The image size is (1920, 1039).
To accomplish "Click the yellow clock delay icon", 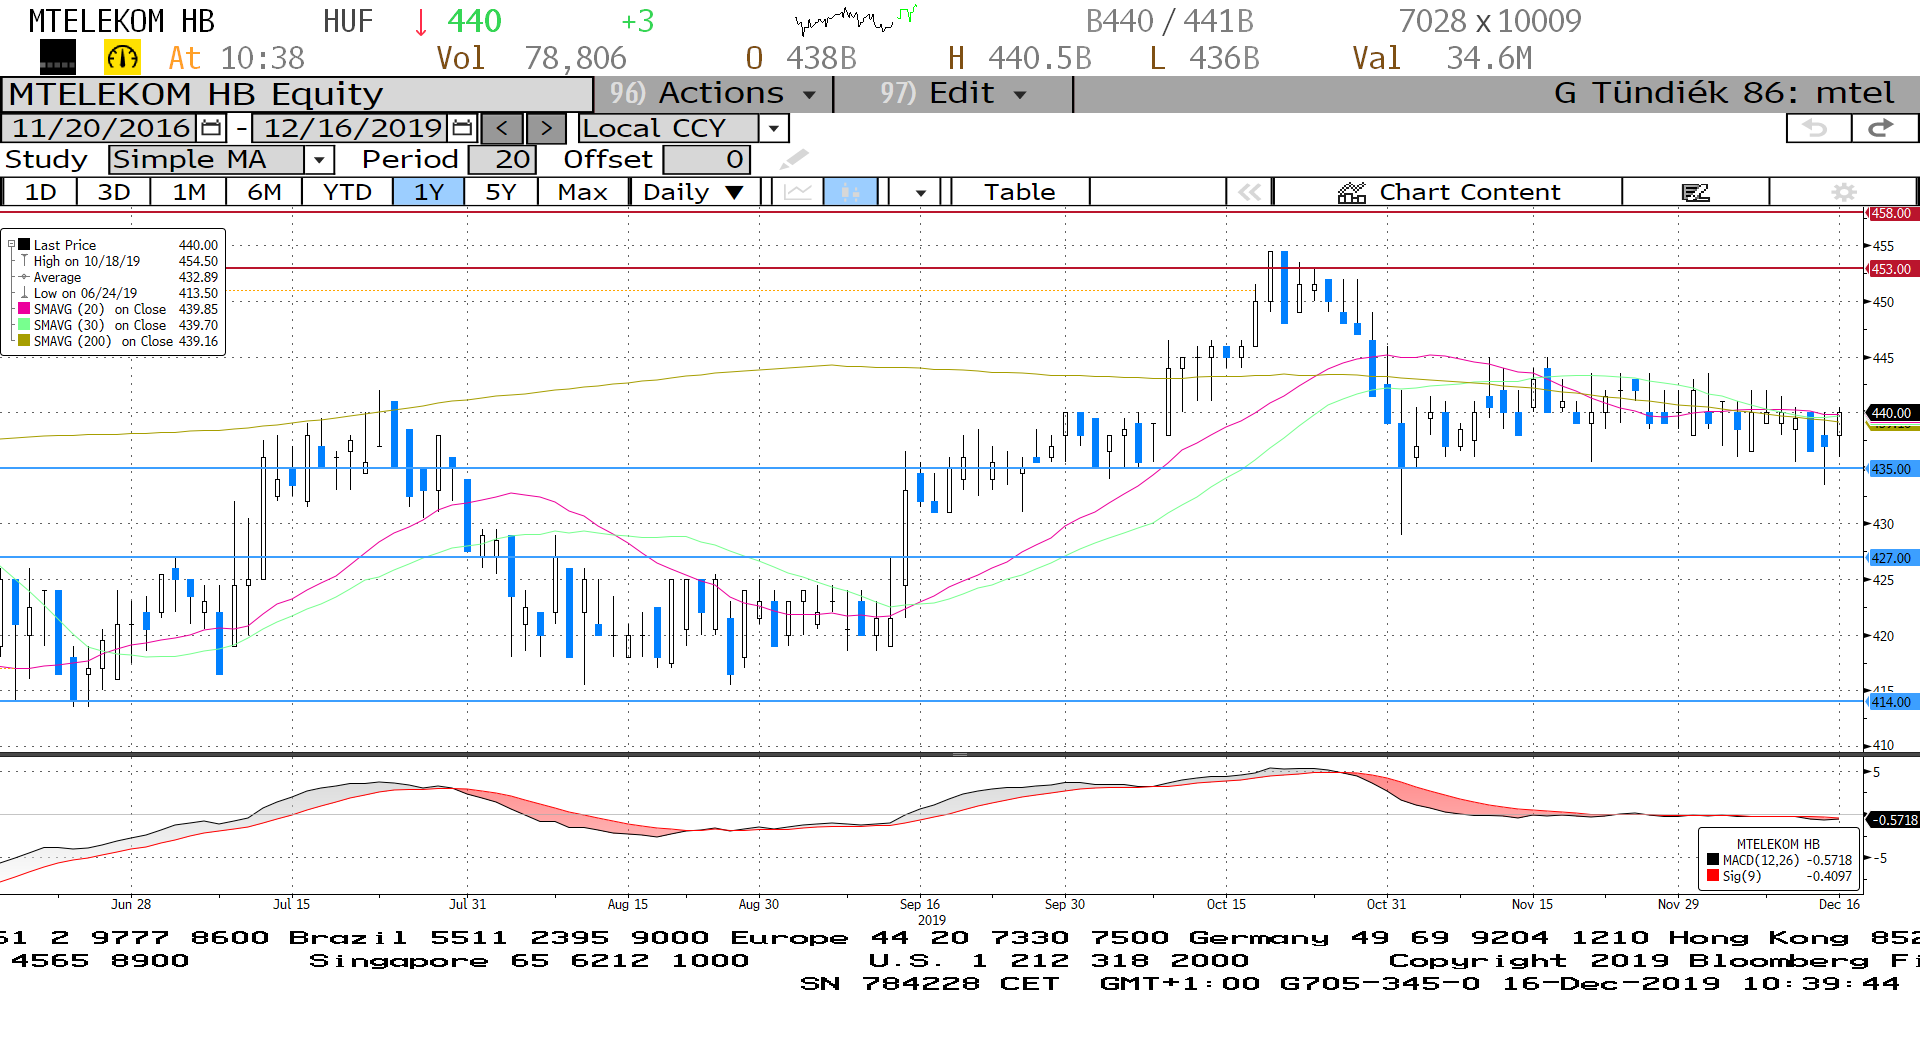I will 123,58.
